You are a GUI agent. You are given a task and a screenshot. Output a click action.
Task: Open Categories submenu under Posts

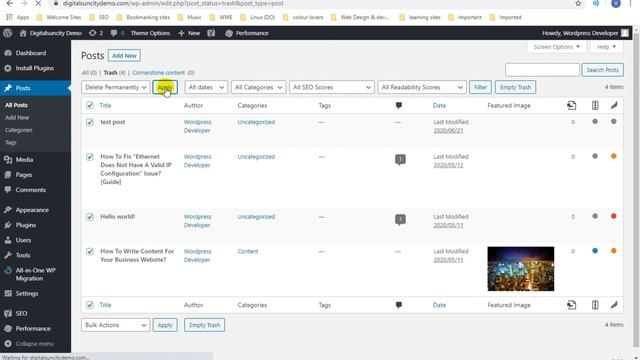click(x=19, y=130)
